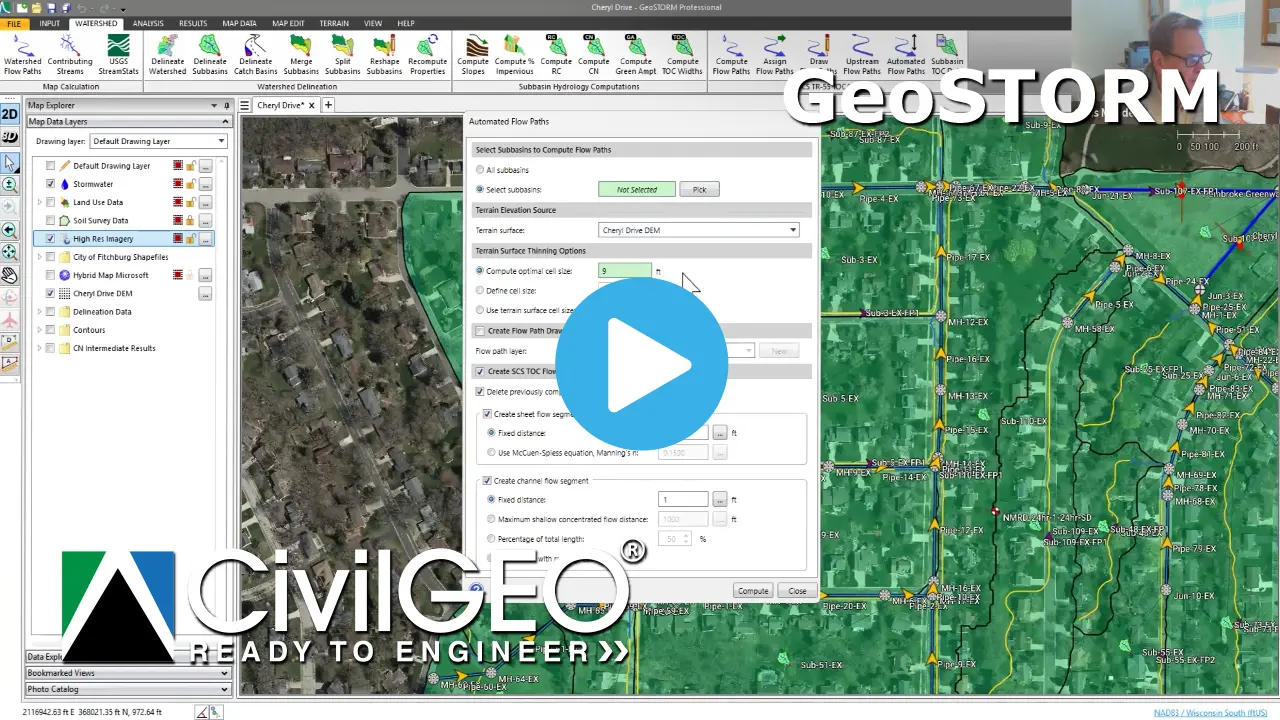1280x720 pixels.
Task: Expand the City of Fitchburg Shapefiles group
Action: [x=40, y=257]
